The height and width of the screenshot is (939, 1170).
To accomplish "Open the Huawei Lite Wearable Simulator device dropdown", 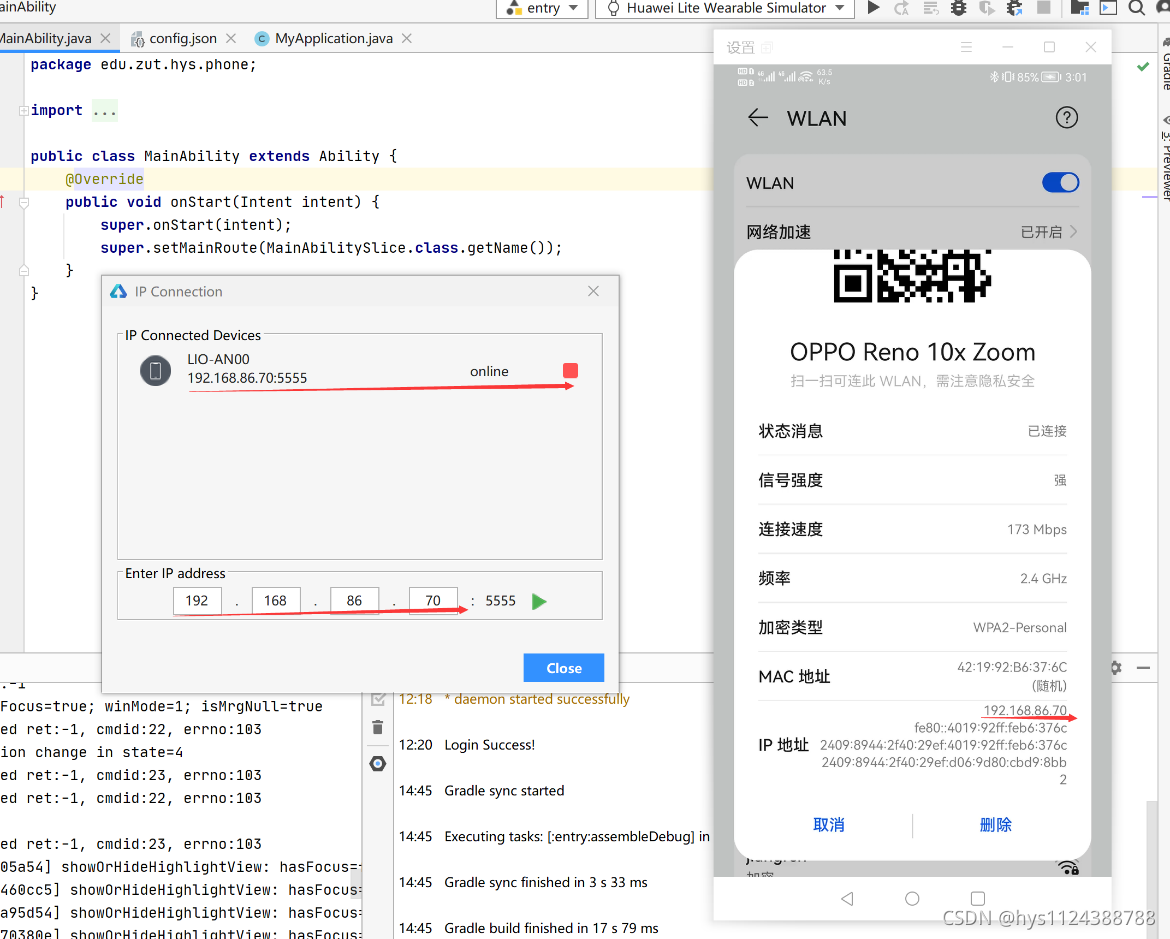I will click(727, 8).
